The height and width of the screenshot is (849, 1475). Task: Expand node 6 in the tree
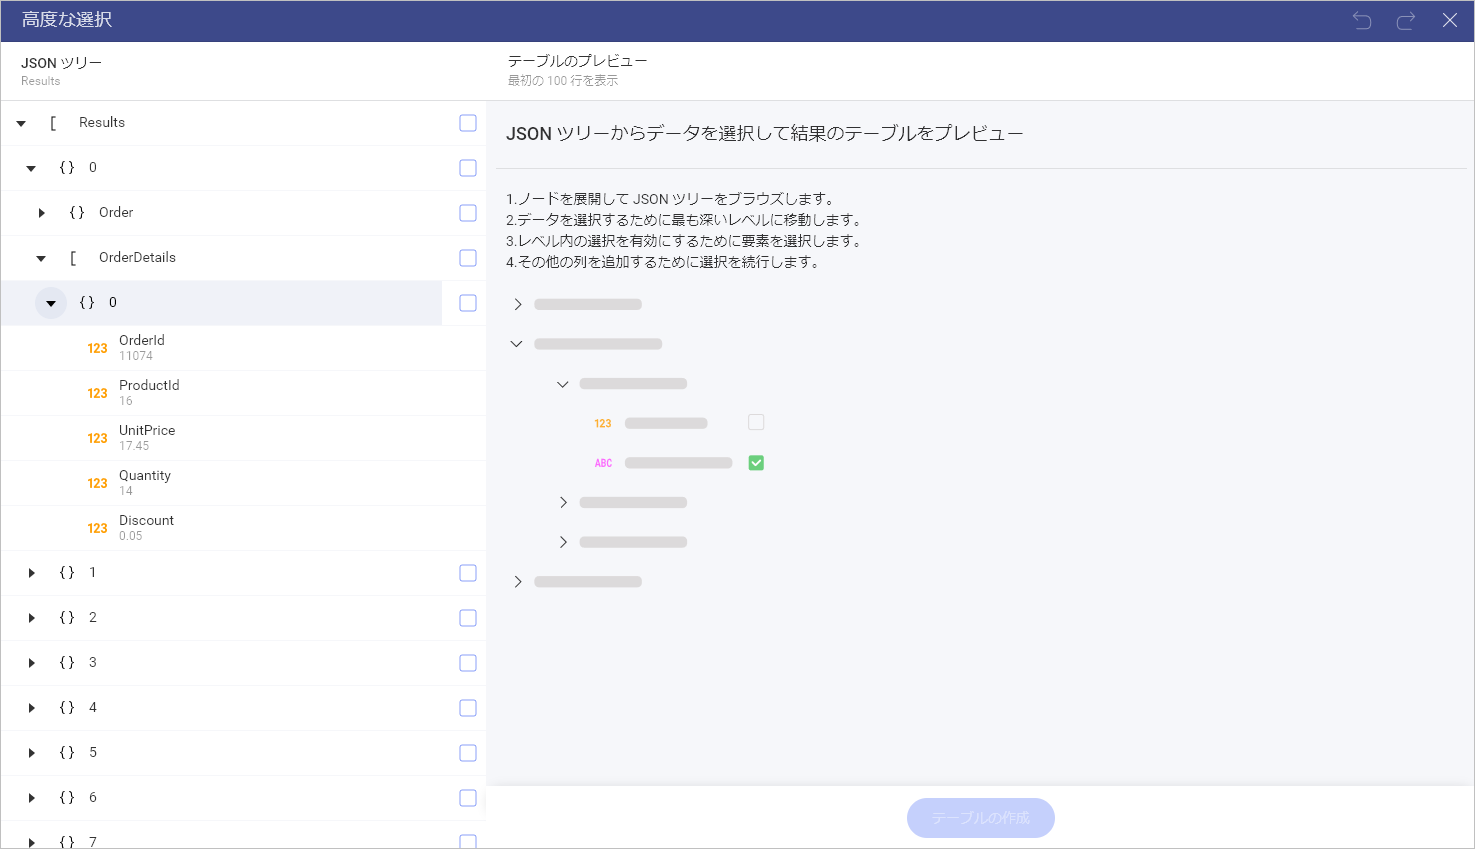click(31, 798)
